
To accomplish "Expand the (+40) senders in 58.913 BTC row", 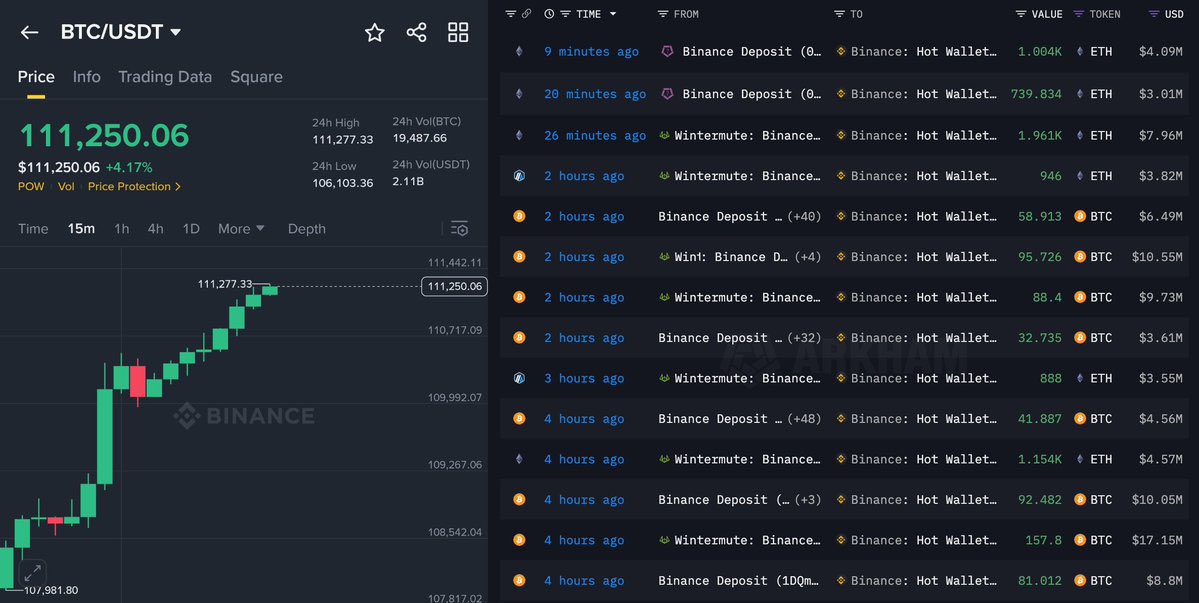I will point(804,216).
